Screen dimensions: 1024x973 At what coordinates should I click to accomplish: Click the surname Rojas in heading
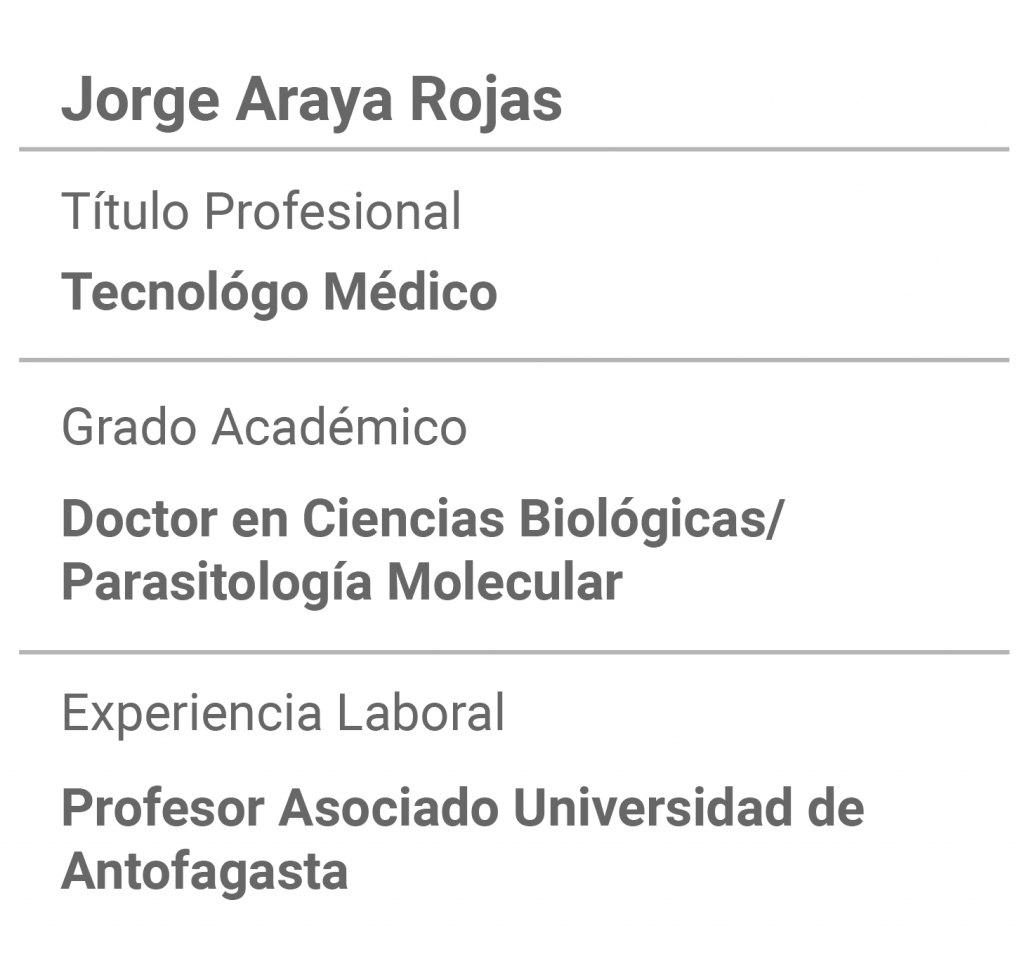coord(486,99)
